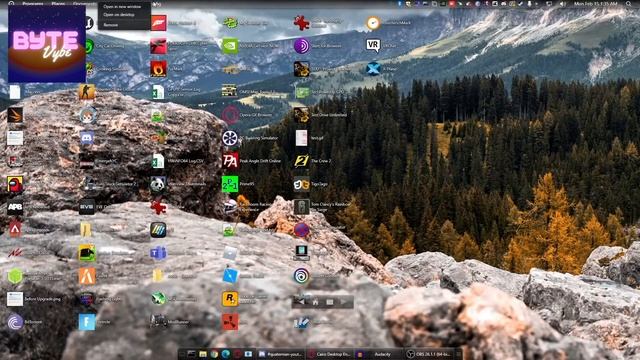Open the Discord desktop shortcut
Screen dimensions: 640x360
pos(87,138)
